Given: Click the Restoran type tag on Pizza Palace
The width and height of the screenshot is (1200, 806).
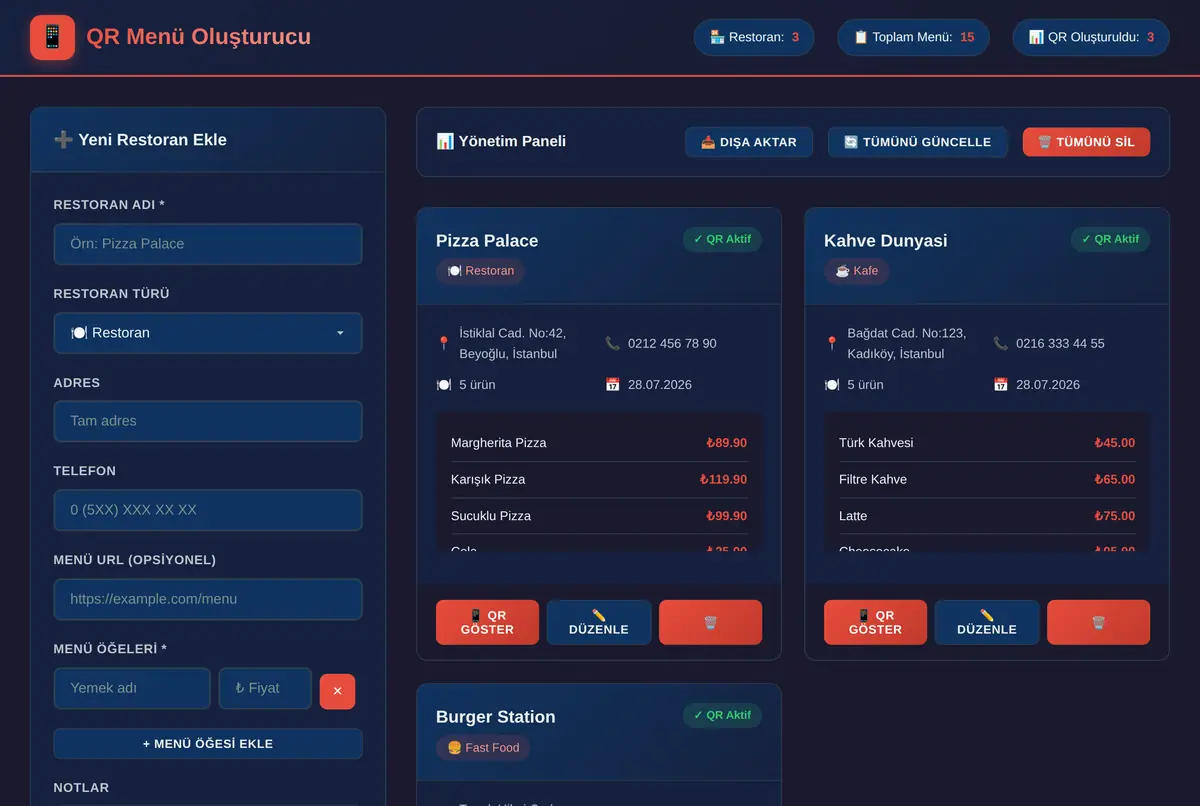Looking at the screenshot, I should point(480,271).
